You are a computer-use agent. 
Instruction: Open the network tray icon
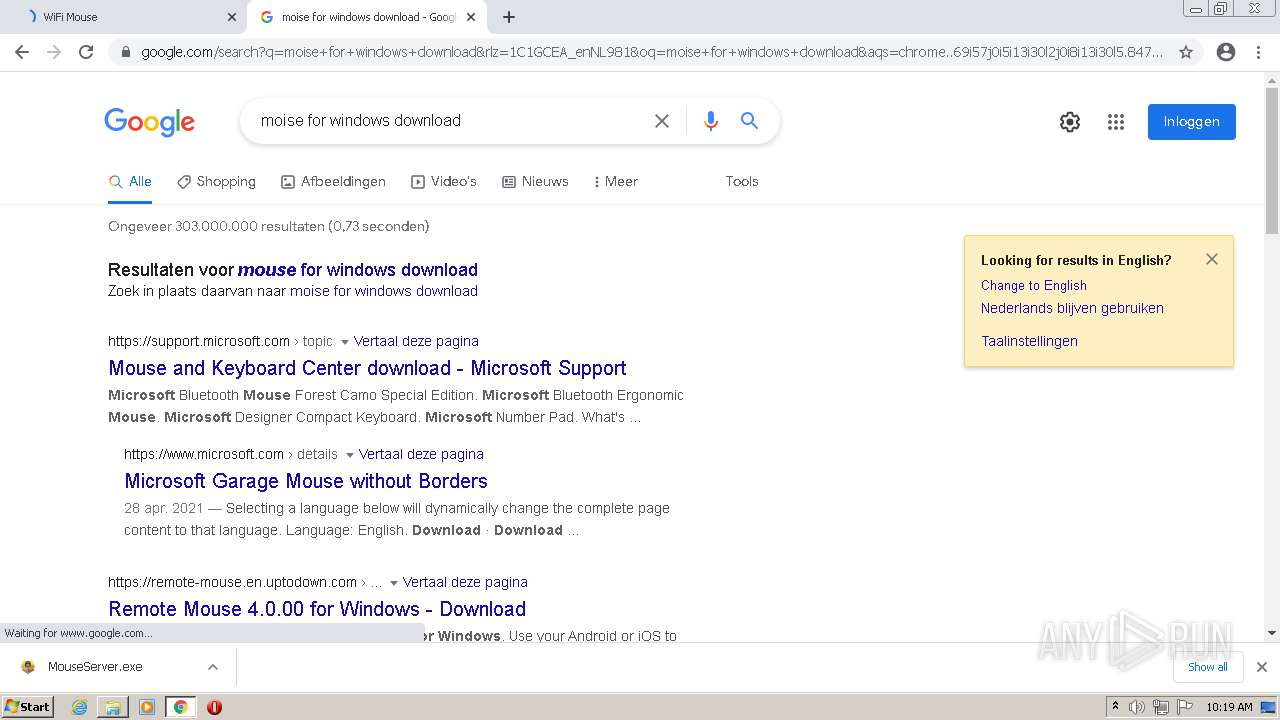(x=1160, y=707)
